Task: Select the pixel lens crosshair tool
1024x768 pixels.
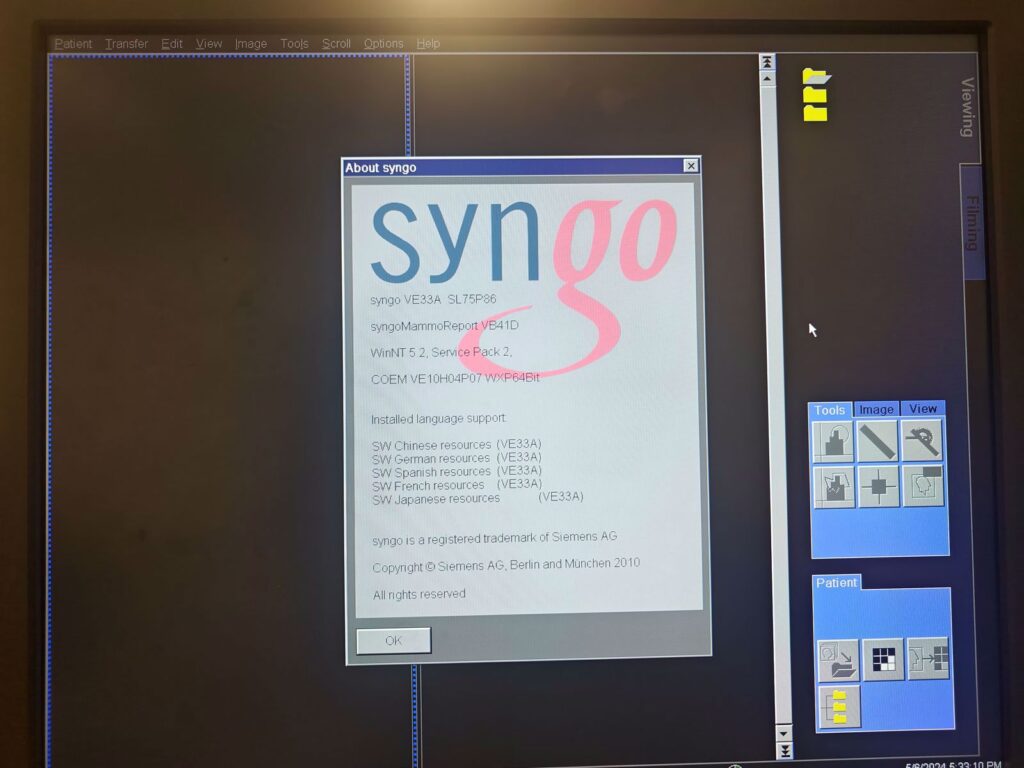Action: pos(878,486)
